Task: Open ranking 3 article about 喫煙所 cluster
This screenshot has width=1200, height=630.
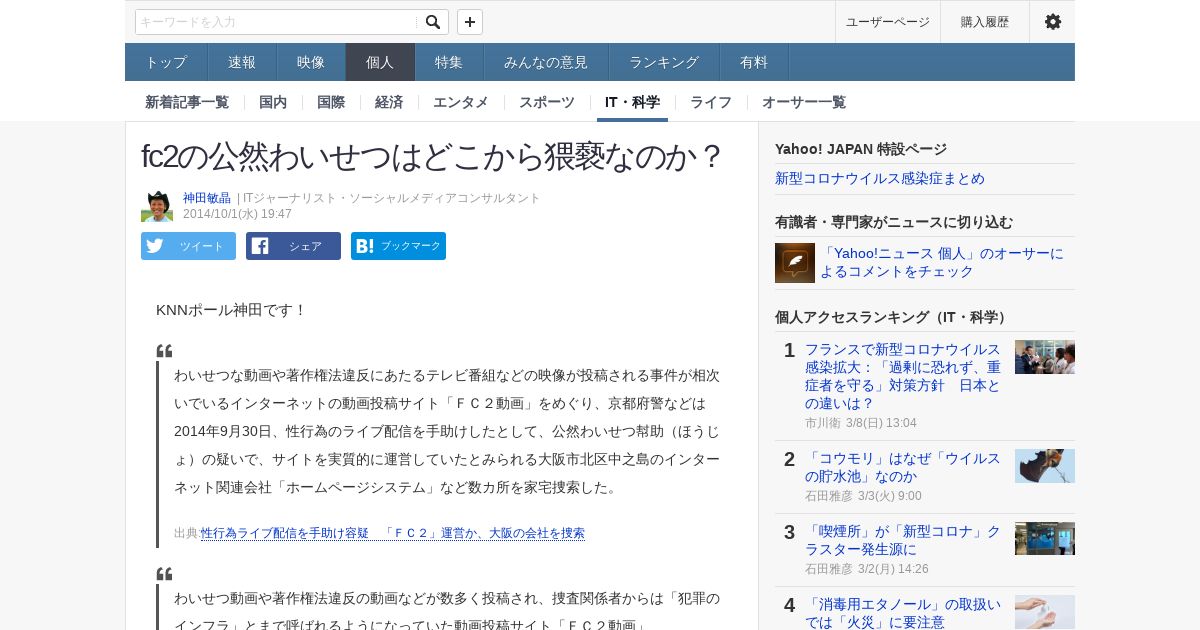Action: coord(903,540)
